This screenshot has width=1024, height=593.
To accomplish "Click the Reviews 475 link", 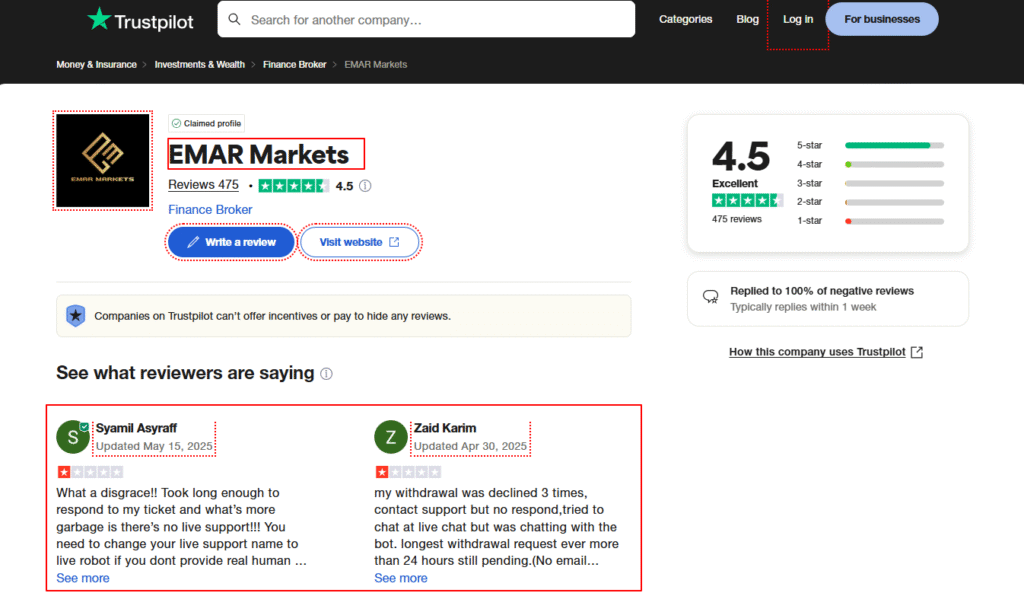I will pyautogui.click(x=204, y=185).
